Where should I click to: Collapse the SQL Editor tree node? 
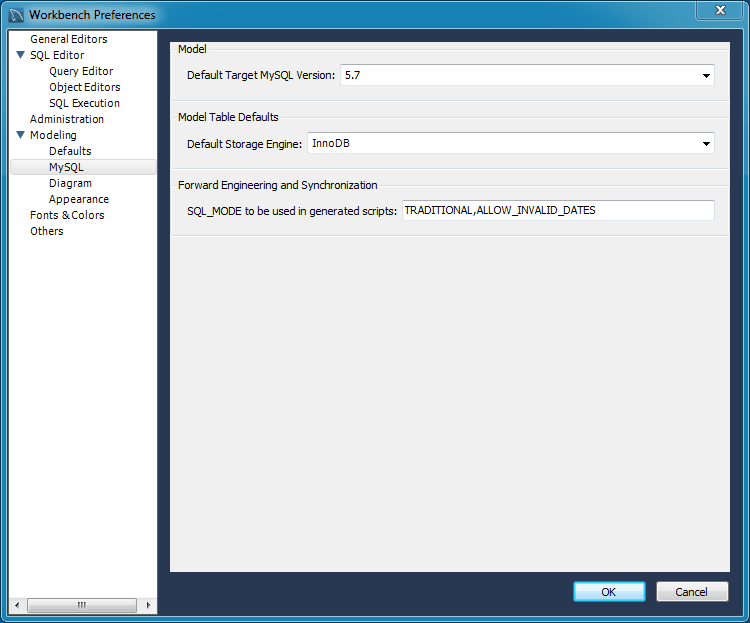point(21,55)
